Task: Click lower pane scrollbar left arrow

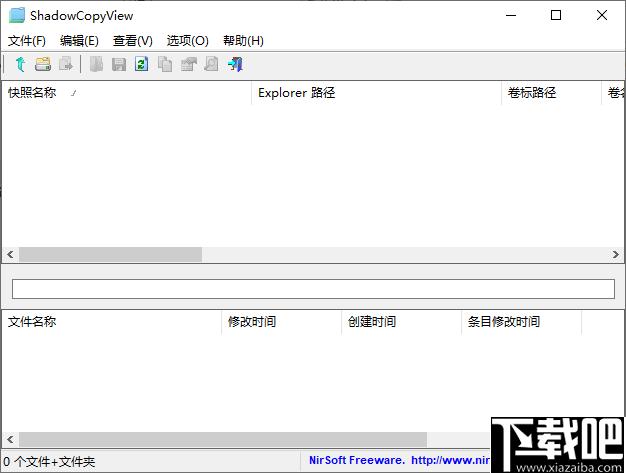Action: pyautogui.click(x=10, y=439)
